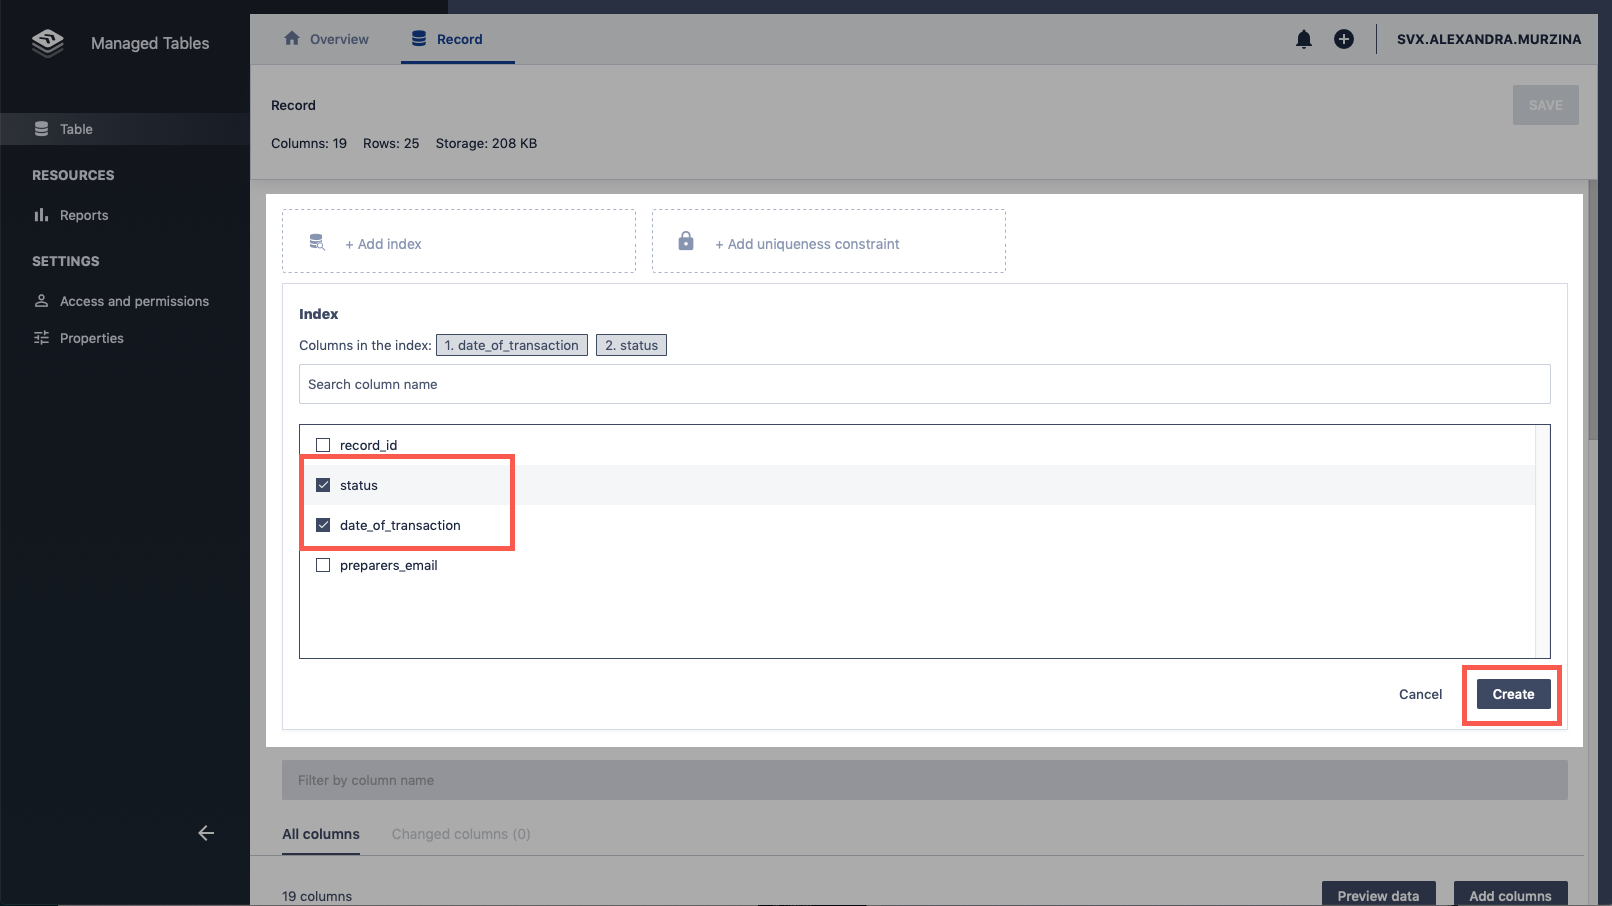The width and height of the screenshot is (1612, 906).
Task: Click the Managed Tables logo icon
Action: (47, 43)
